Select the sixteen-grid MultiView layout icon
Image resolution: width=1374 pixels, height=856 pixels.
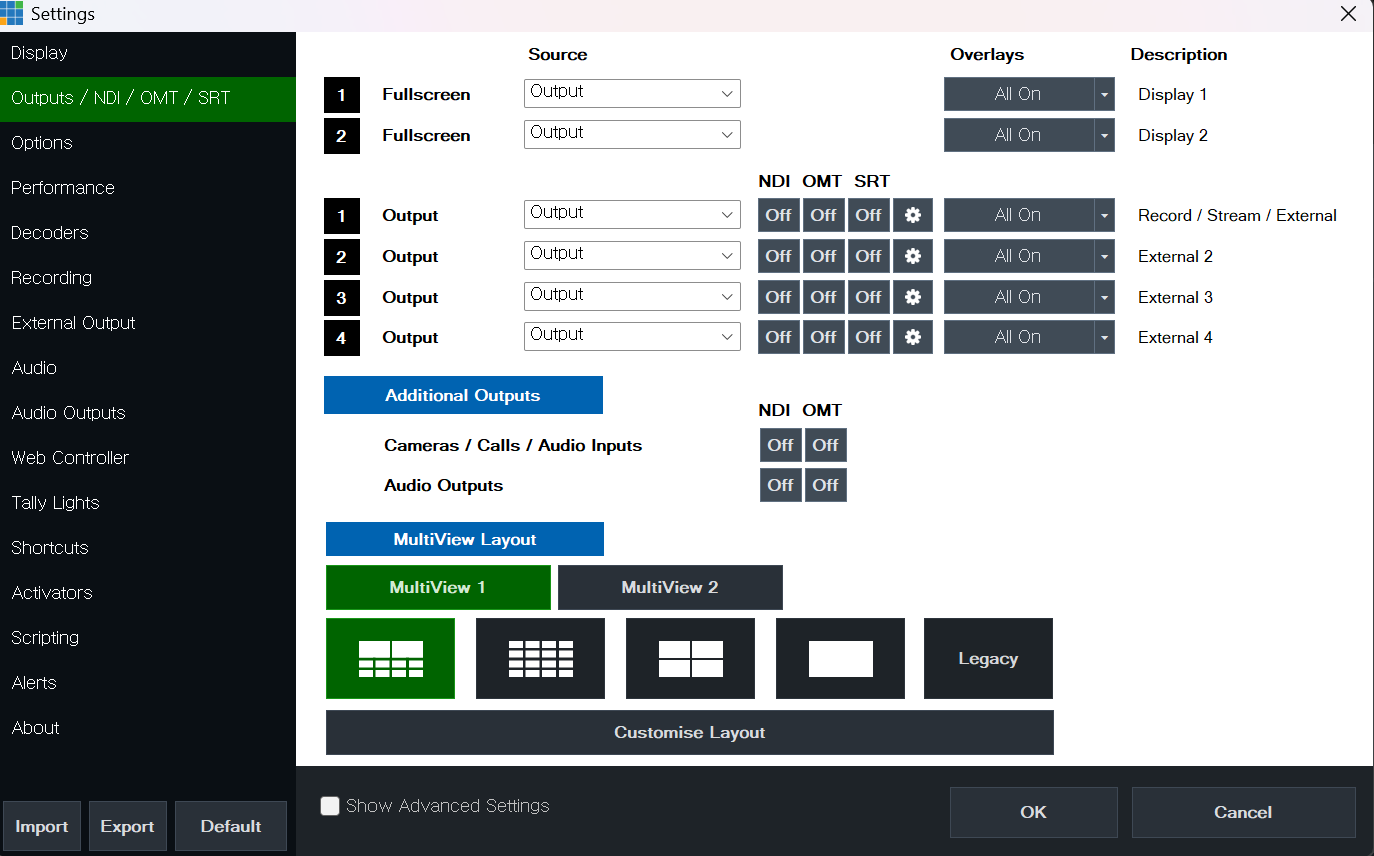pyautogui.click(x=540, y=658)
